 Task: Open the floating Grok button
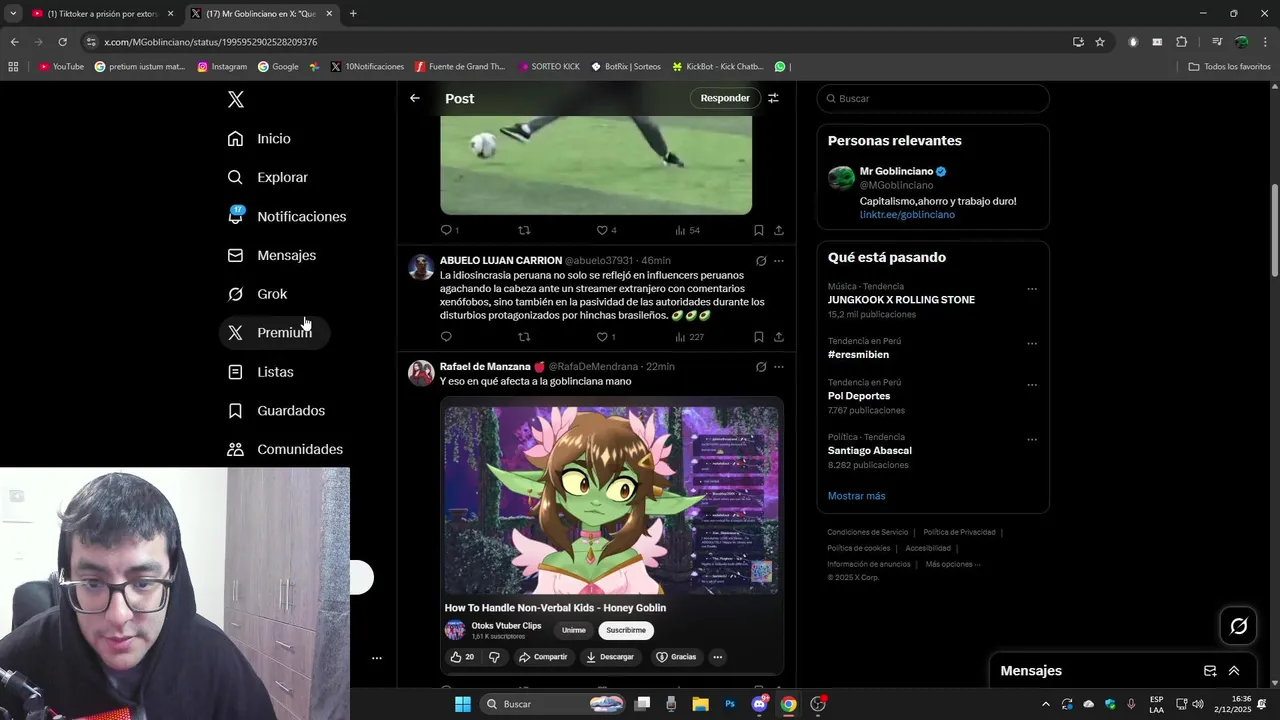coord(1238,626)
